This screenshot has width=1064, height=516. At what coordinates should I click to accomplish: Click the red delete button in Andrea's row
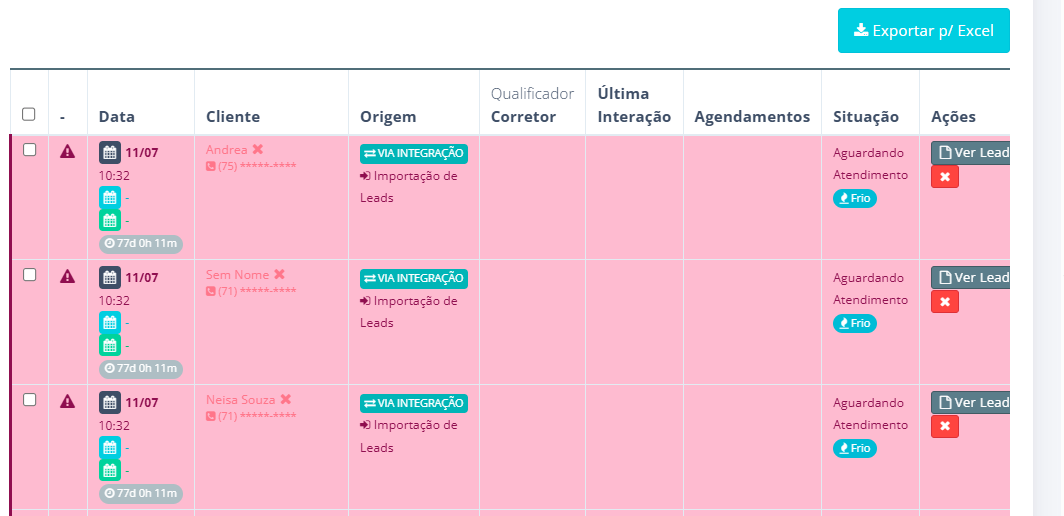pos(945,177)
